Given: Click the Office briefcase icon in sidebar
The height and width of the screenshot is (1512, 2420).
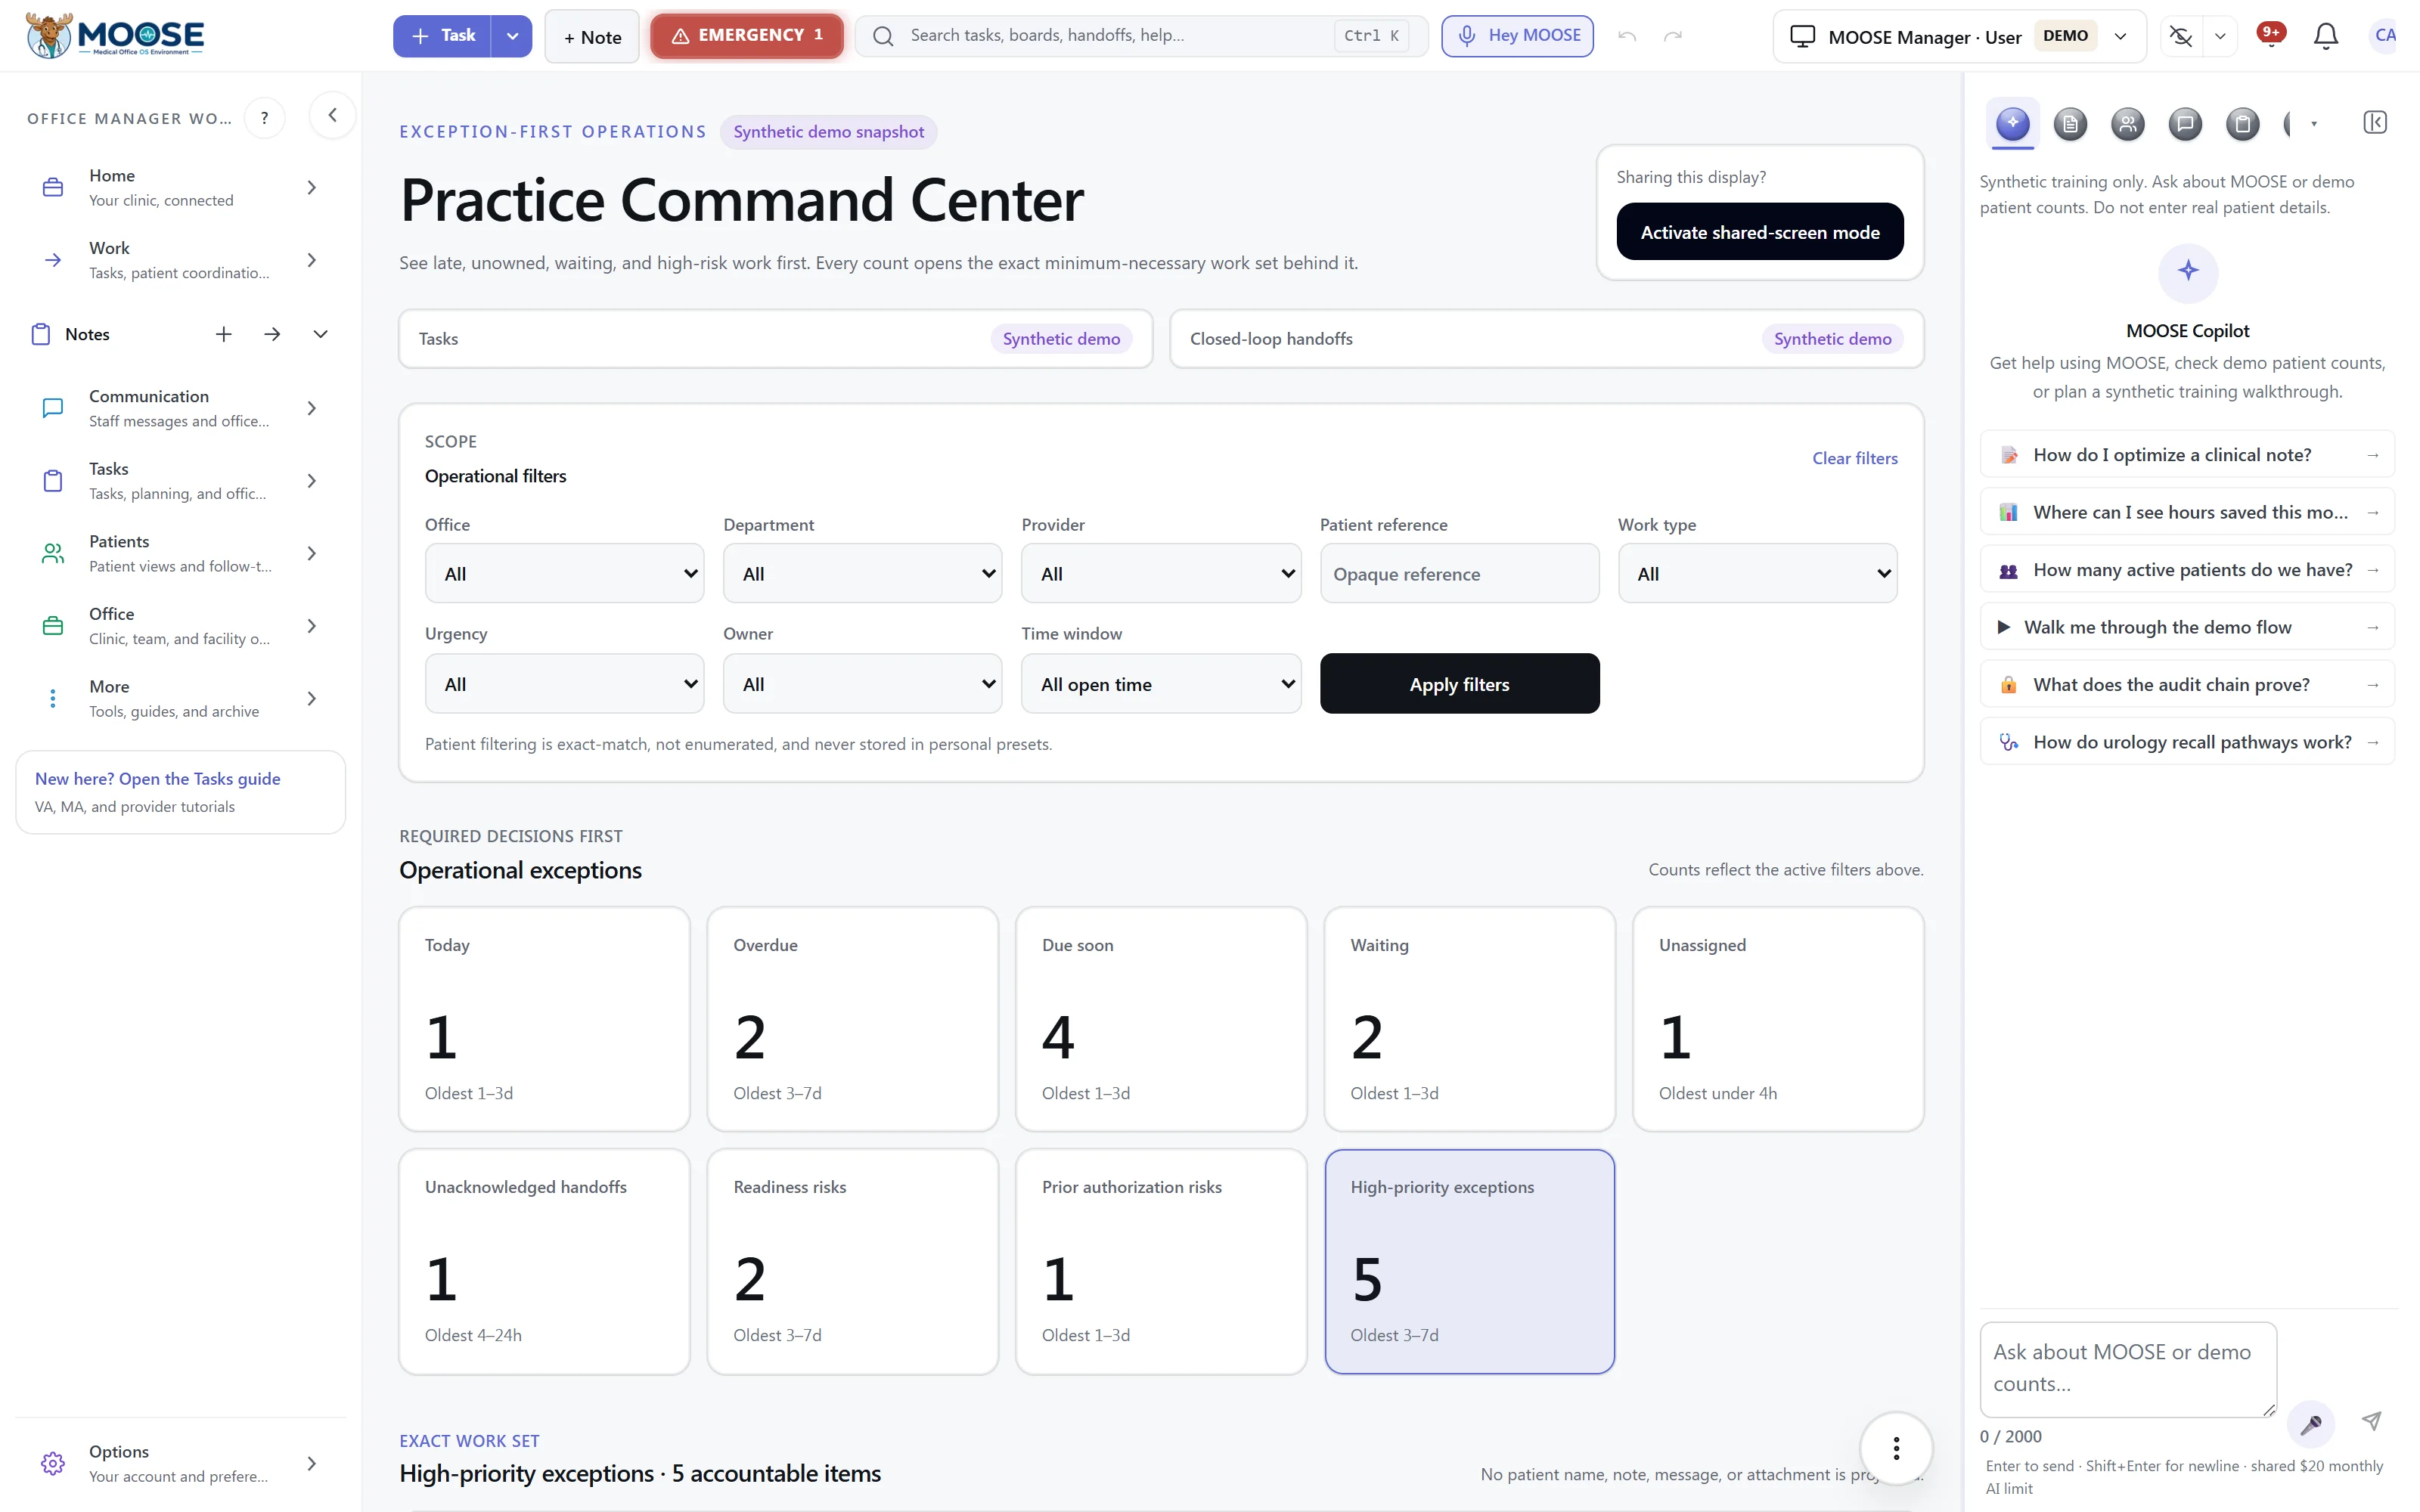Looking at the screenshot, I should [53, 626].
